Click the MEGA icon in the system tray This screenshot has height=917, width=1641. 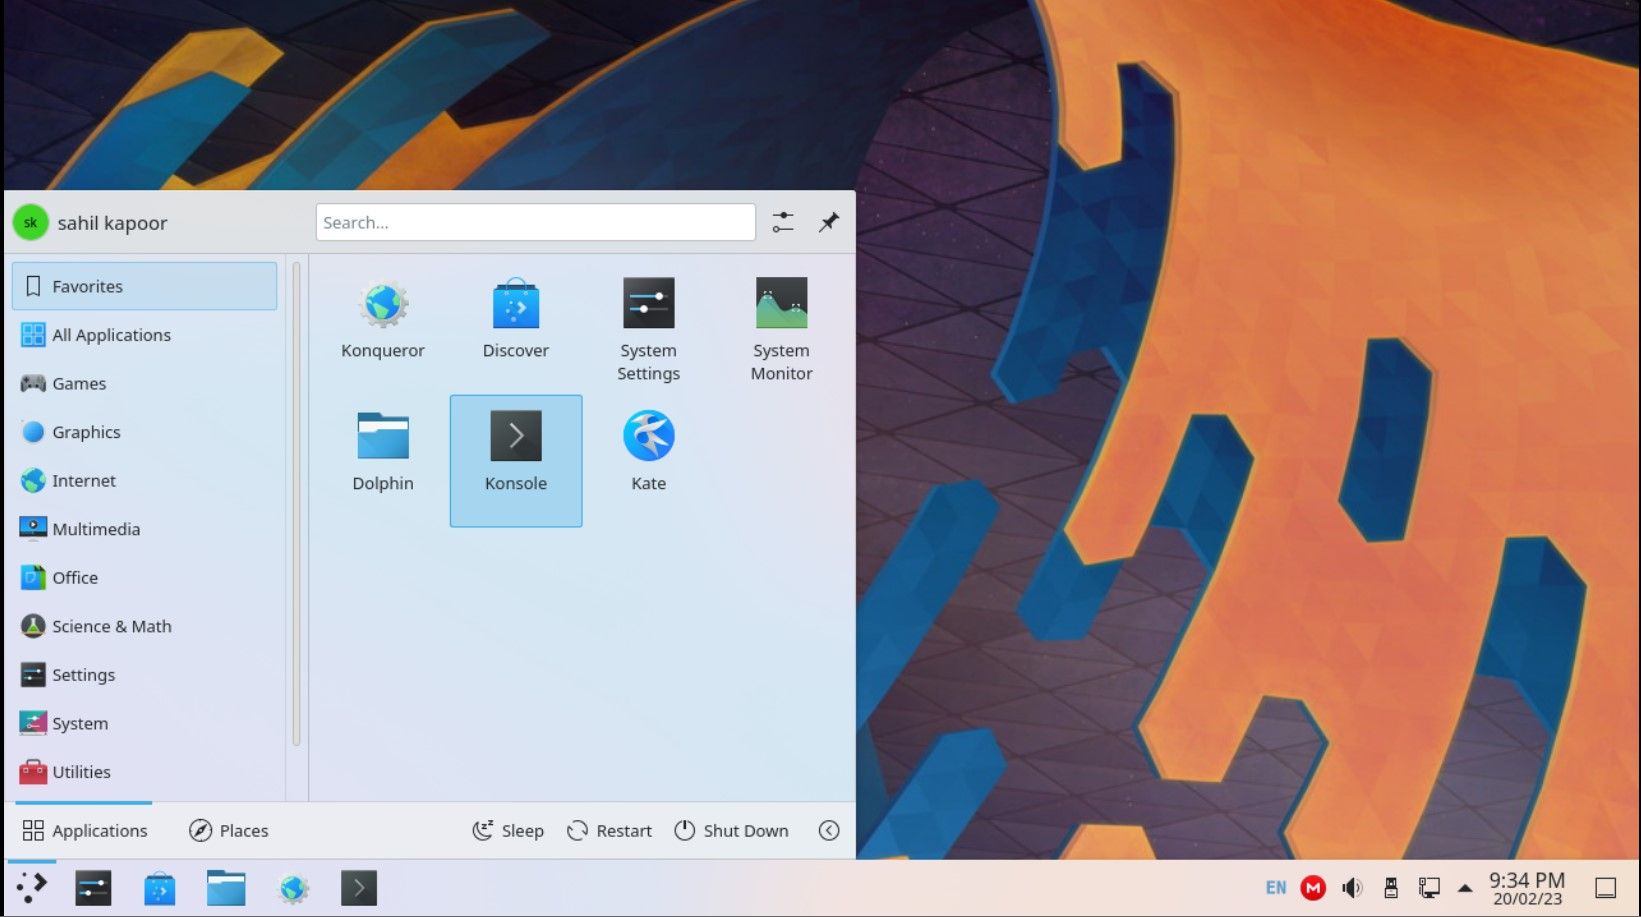point(1313,887)
